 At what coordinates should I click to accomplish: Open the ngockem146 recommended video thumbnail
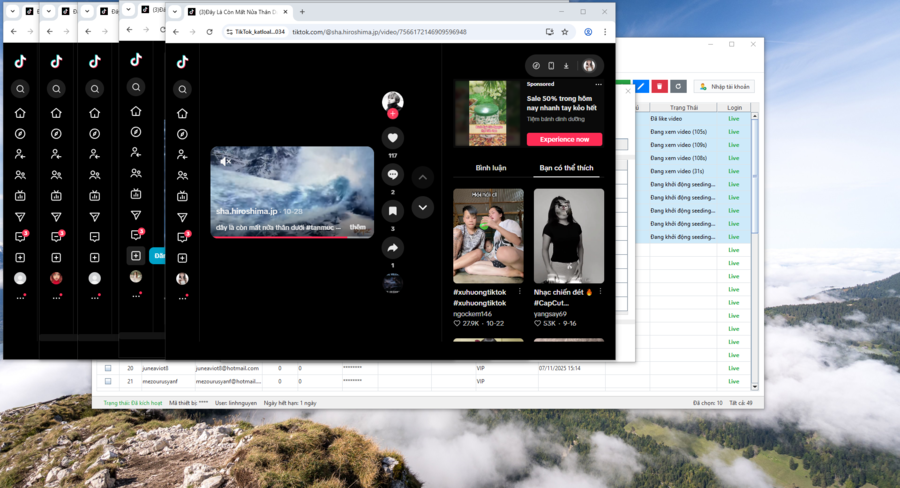(x=488, y=235)
